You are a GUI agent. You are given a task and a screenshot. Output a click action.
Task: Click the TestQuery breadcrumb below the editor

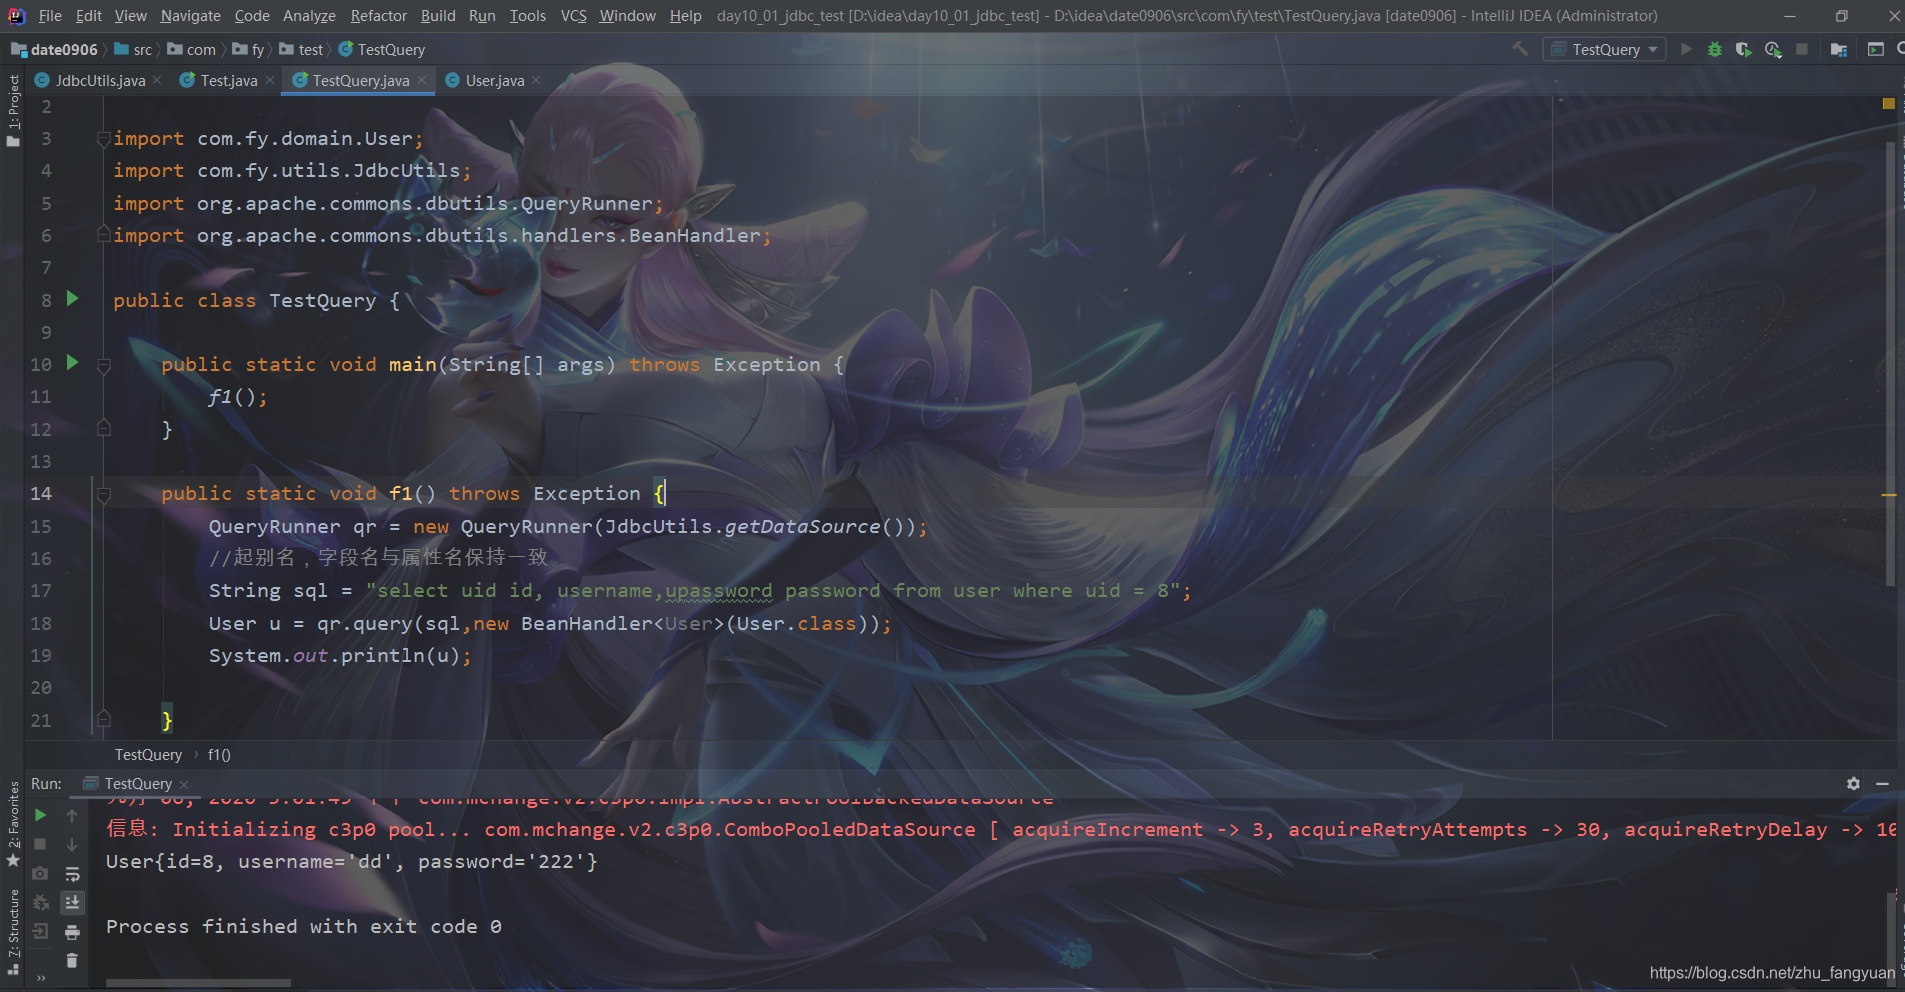[x=148, y=755]
